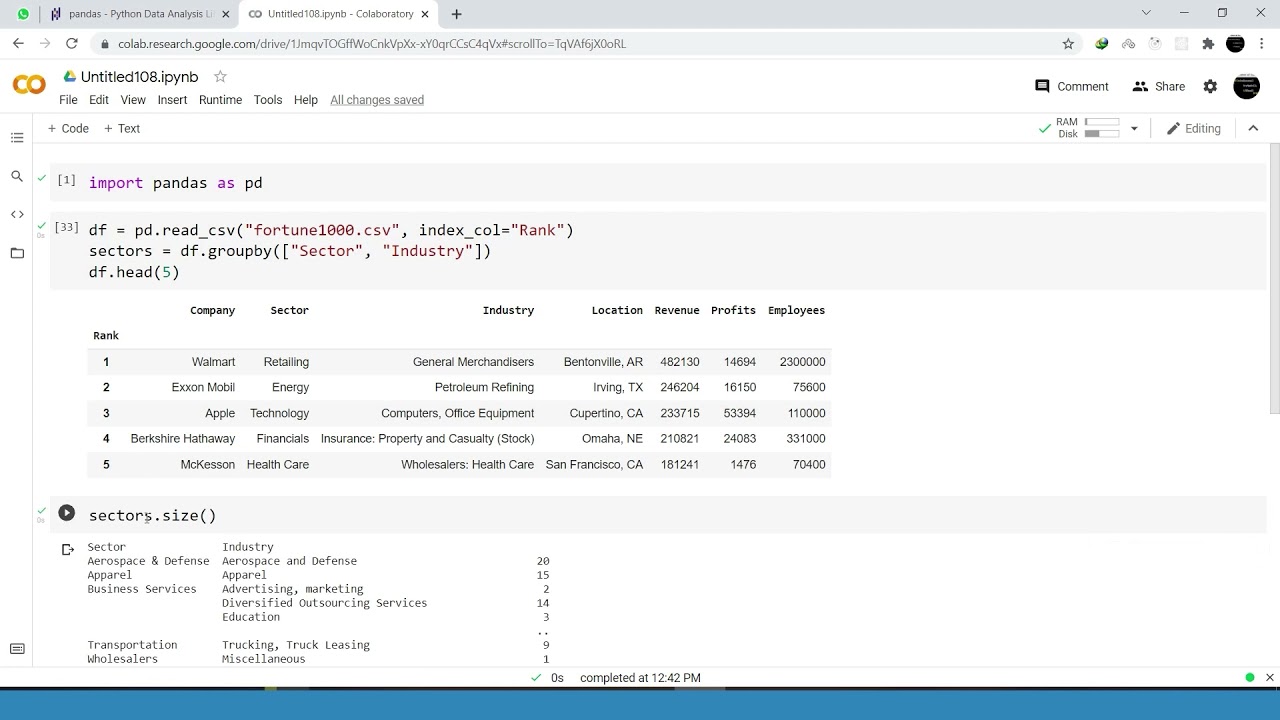
Task: Run the sectors.size() cell
Action: pyautogui.click(x=66, y=513)
